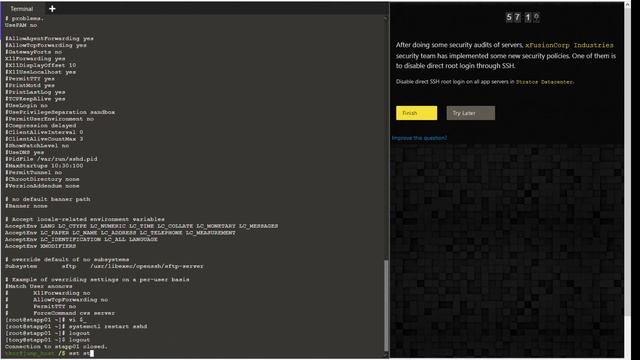Click the '#MaxStartups 10:30:100' line
Image resolution: width=640 pixels, height=360 pixels.
click(x=44, y=166)
